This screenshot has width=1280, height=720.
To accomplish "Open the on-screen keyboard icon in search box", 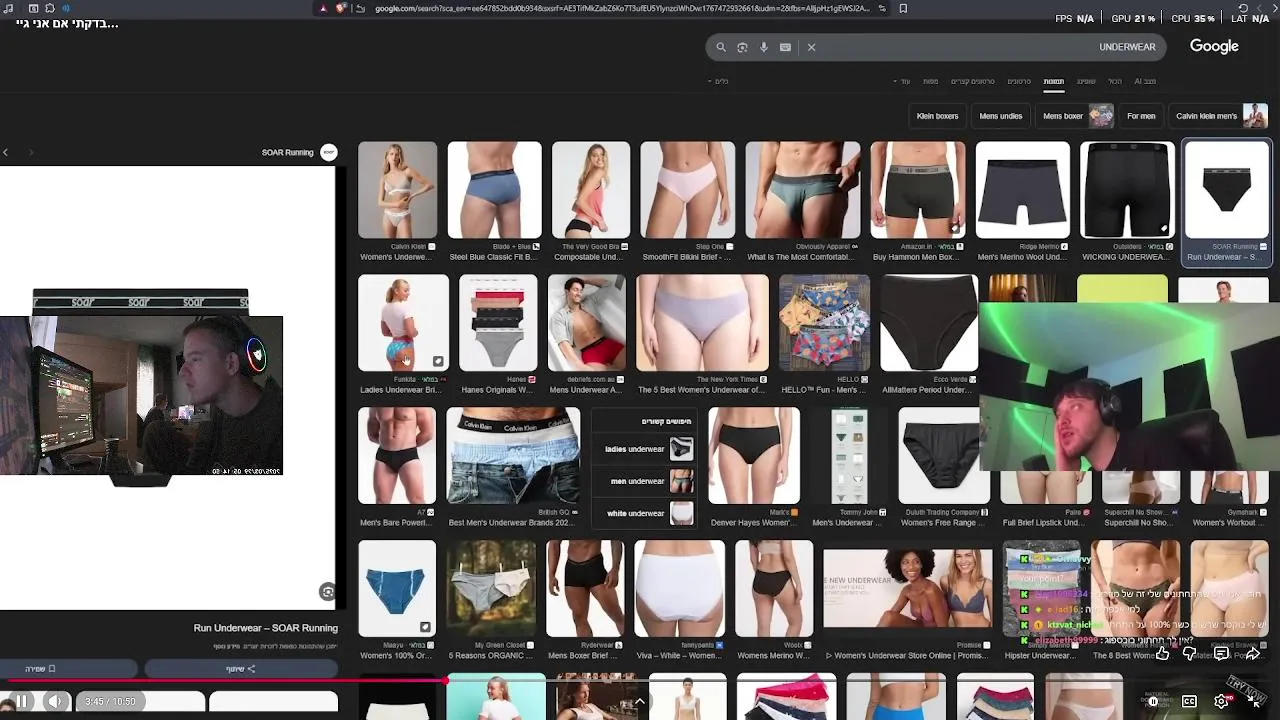I will [785, 47].
